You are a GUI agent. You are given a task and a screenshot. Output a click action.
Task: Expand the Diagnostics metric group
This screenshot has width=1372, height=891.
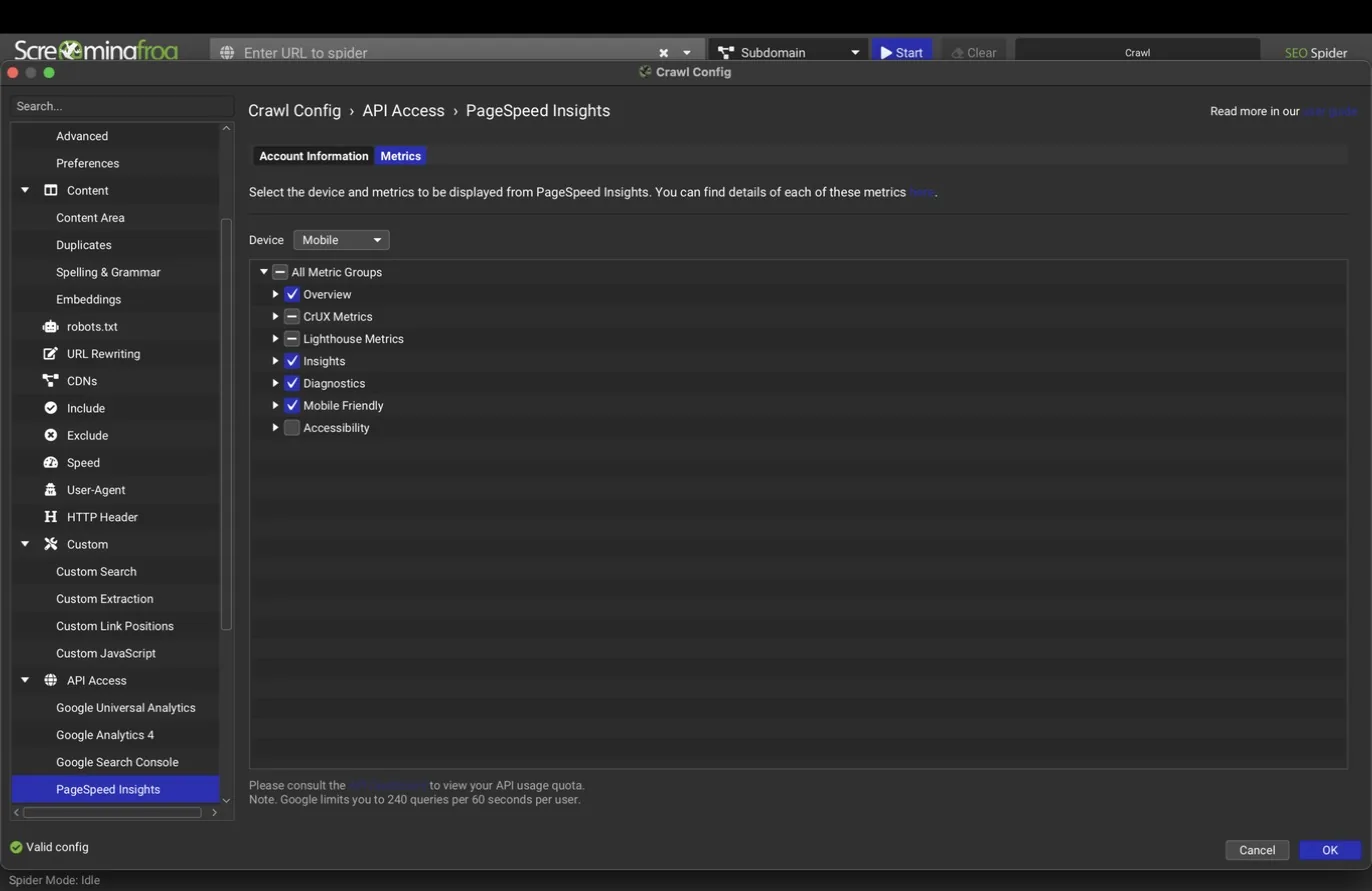tap(275, 383)
